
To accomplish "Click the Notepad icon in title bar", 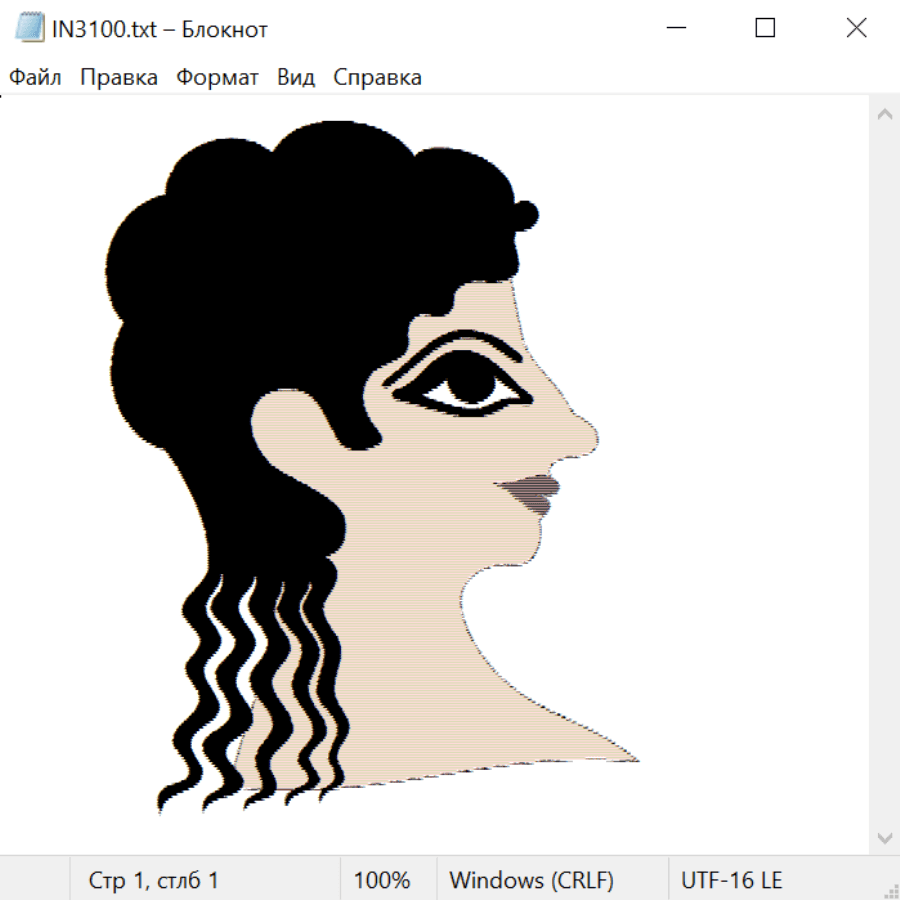I will click(x=30, y=29).
